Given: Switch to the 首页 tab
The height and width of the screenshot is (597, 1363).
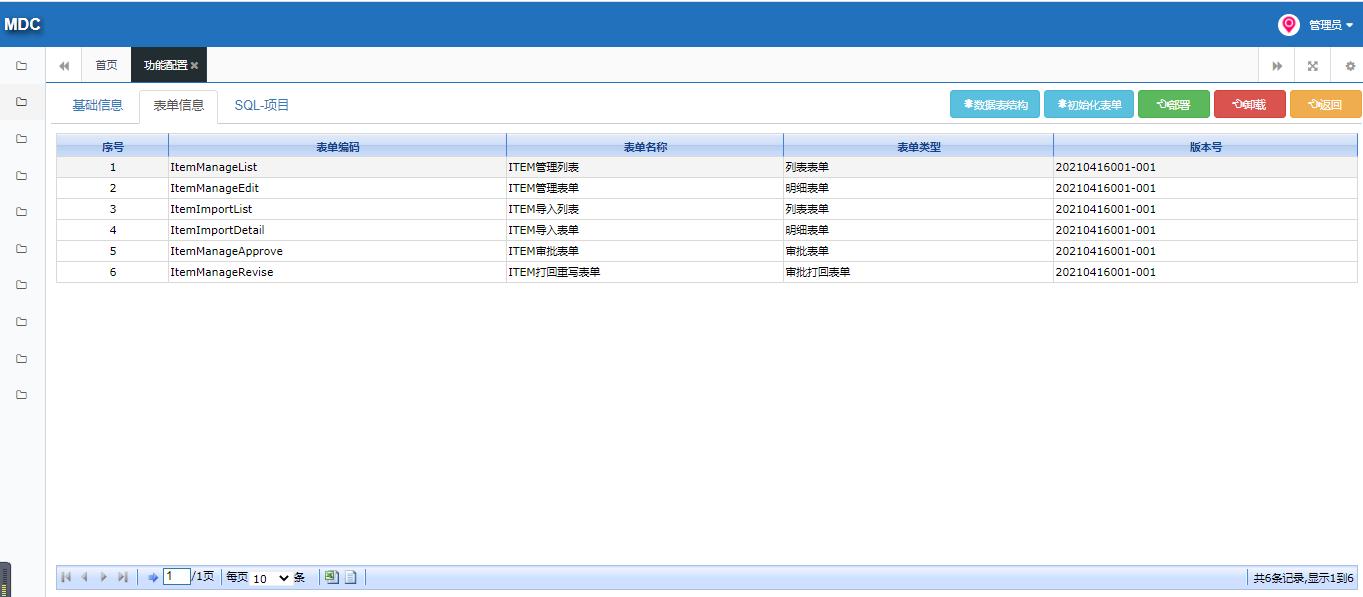Looking at the screenshot, I should tap(106, 65).
